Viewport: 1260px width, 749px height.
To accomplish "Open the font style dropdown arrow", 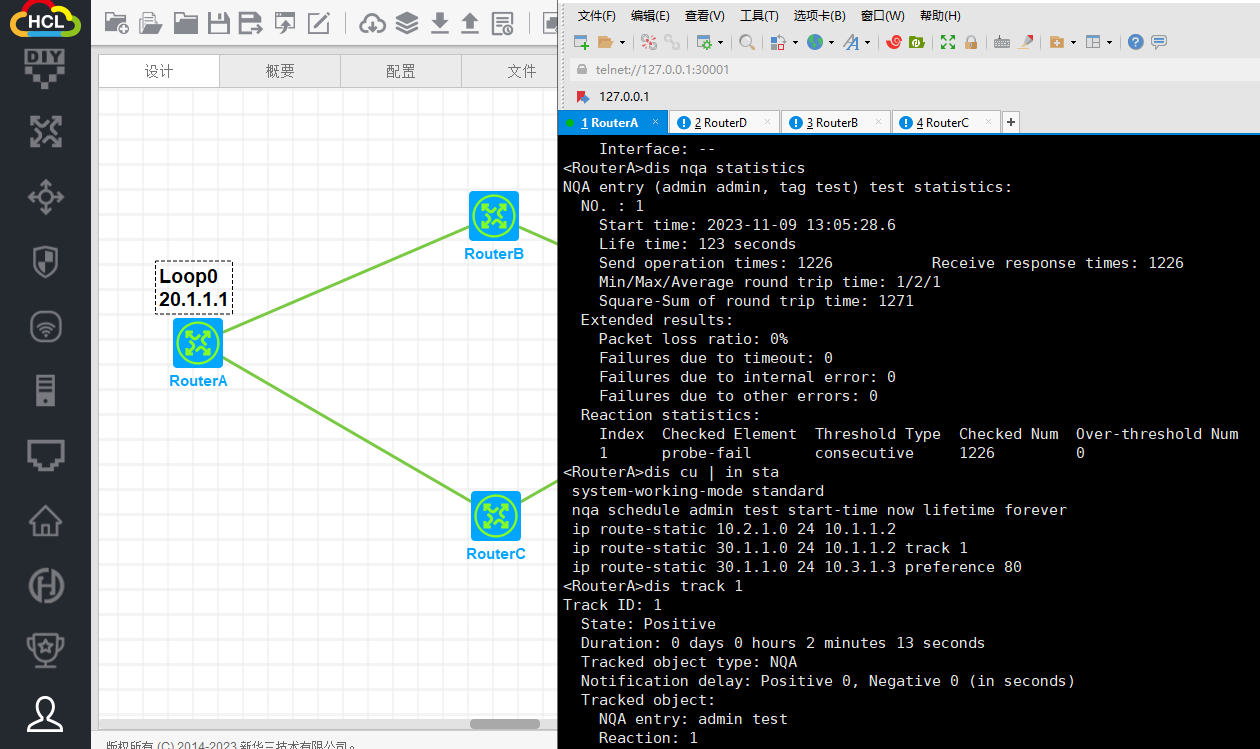I will point(867,42).
